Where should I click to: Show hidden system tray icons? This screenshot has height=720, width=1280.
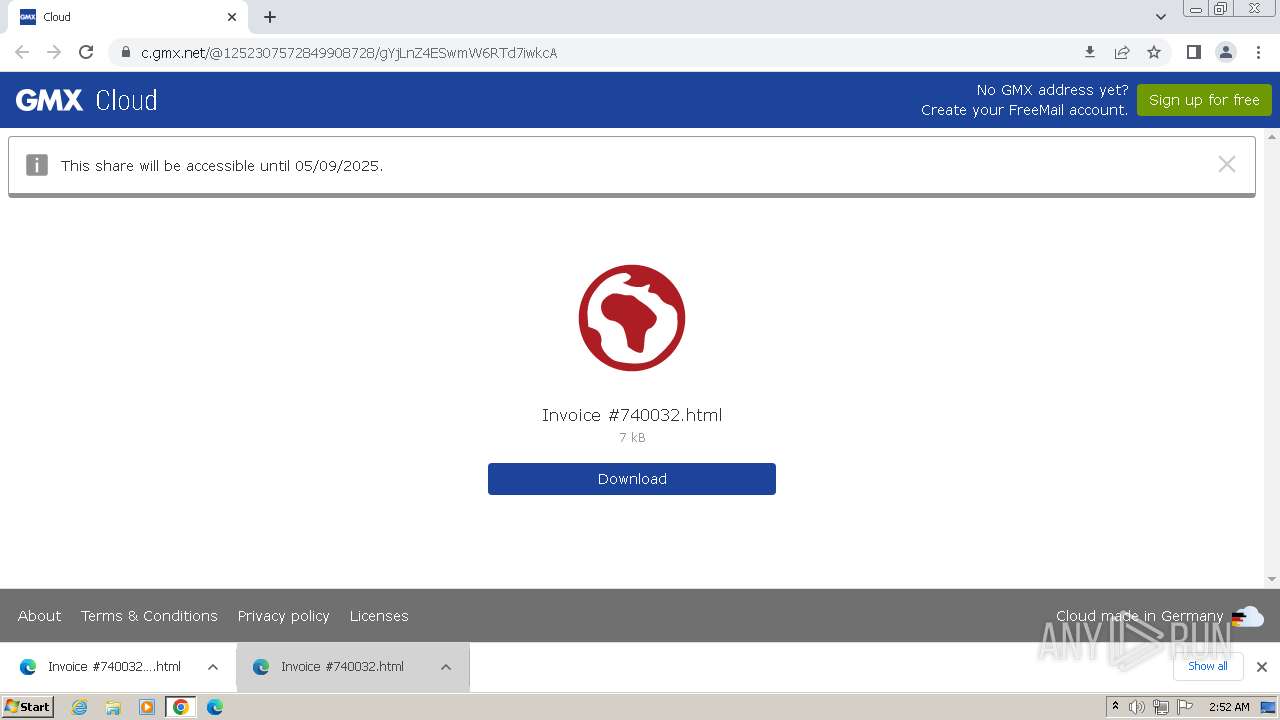tap(1116, 707)
